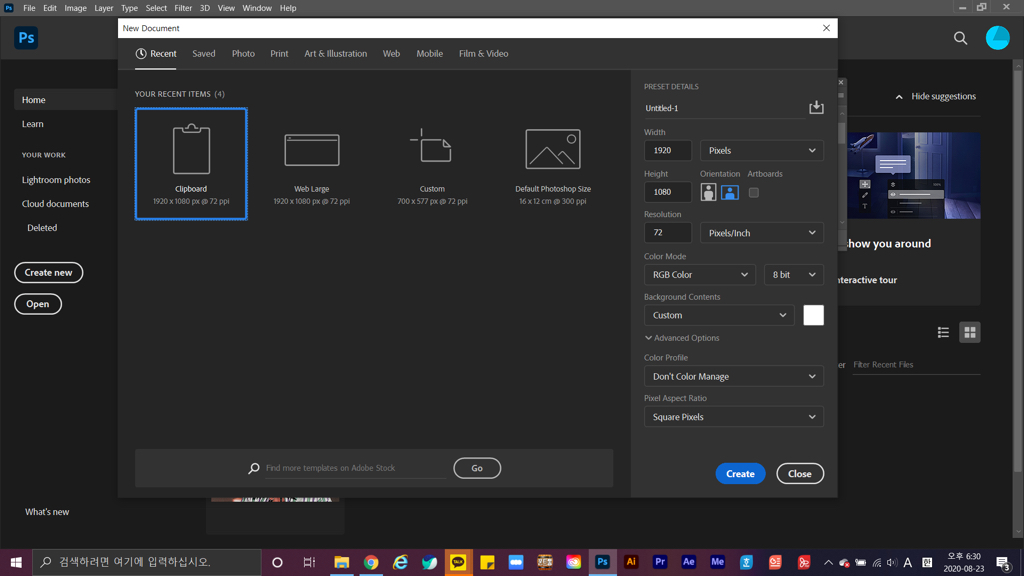Select landscape orientation icon
This screenshot has width=1024, height=576.
[x=729, y=192]
